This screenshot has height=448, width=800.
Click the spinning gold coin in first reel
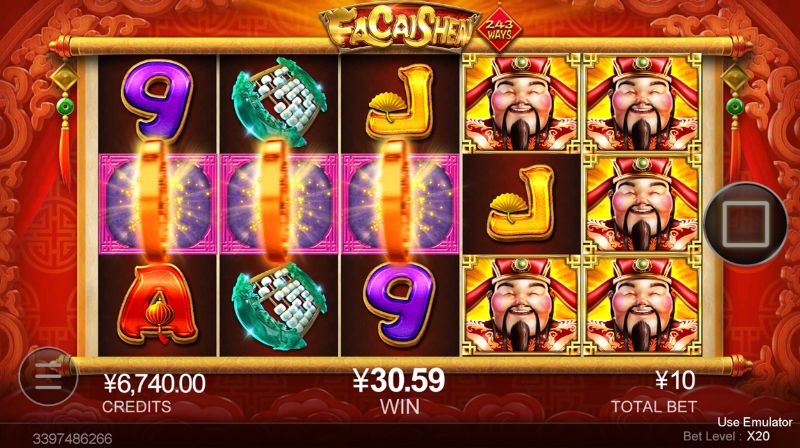154,203
